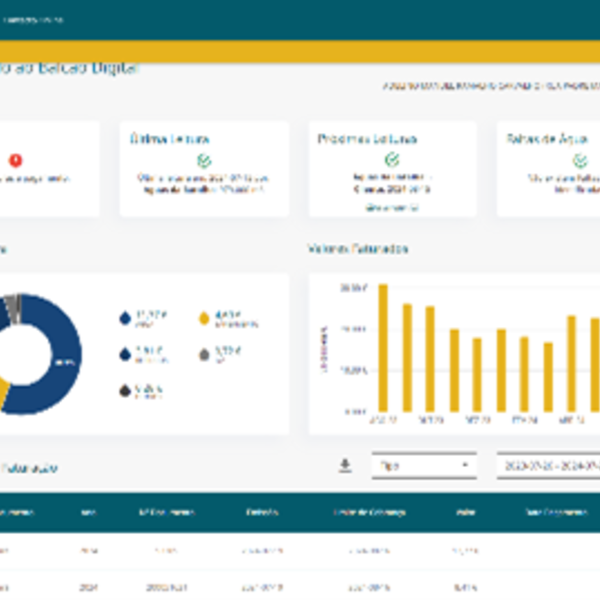Image resolution: width=600 pixels, height=600 pixels.
Task: Sort by the Valor column header
Action: point(464,513)
